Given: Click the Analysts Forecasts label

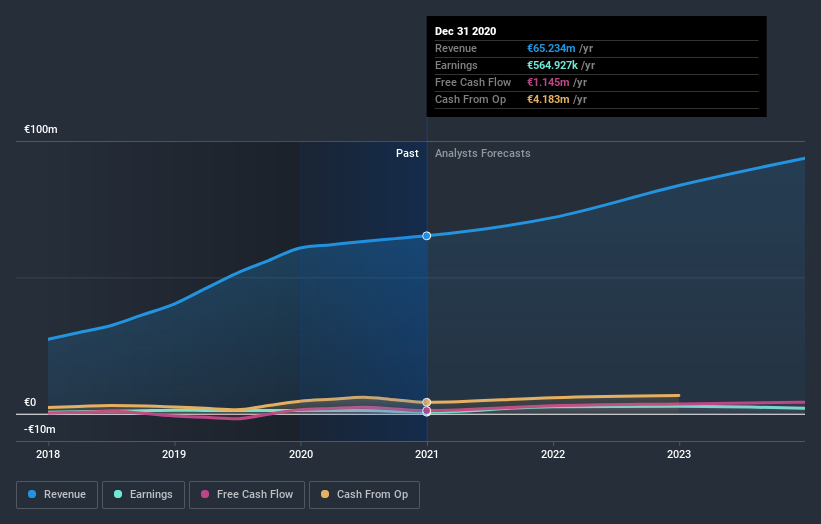Looking at the screenshot, I should click(482, 153).
